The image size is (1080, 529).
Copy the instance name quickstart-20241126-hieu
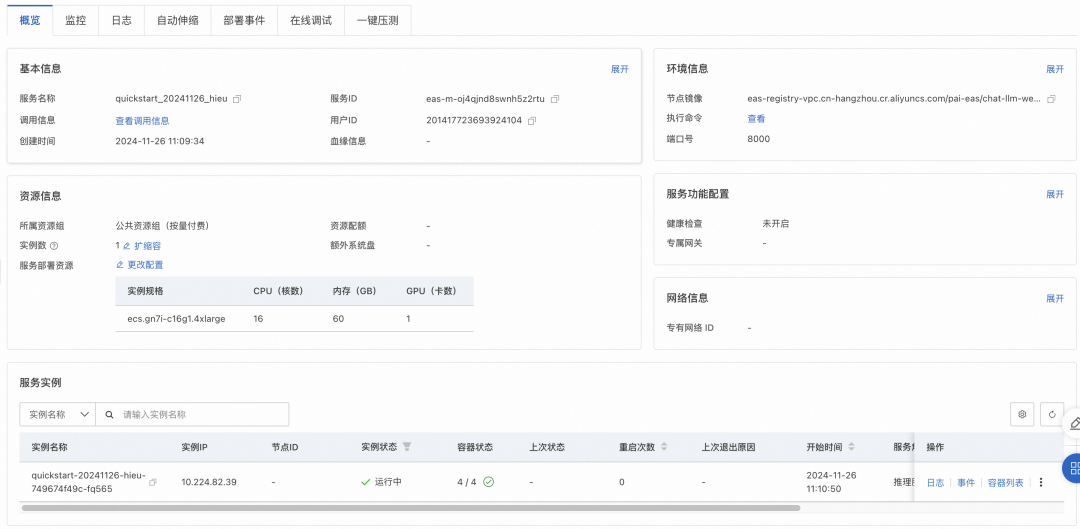point(153,482)
